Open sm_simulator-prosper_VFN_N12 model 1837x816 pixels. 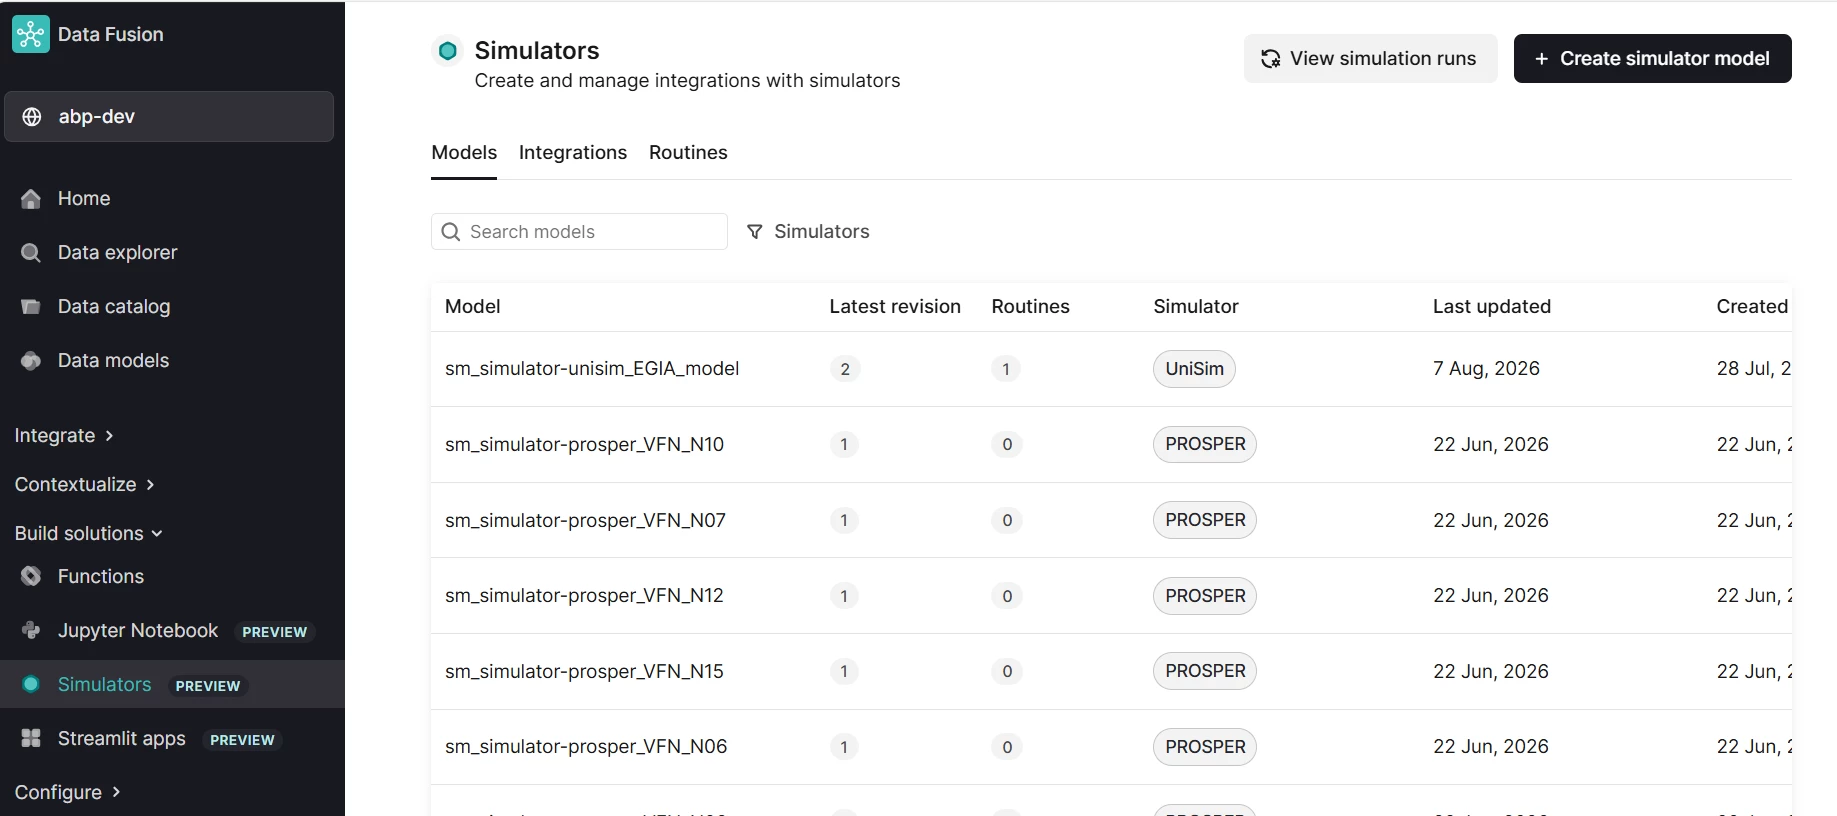point(584,596)
